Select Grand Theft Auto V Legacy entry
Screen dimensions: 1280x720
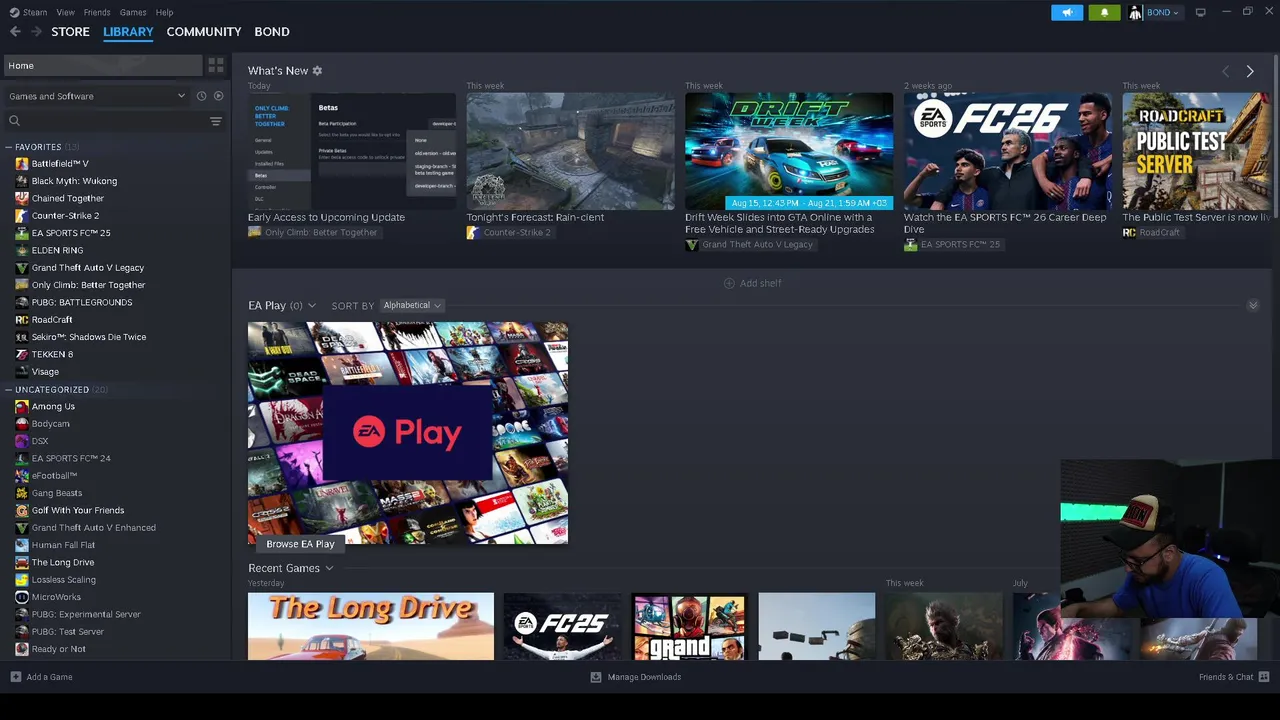pos(88,268)
